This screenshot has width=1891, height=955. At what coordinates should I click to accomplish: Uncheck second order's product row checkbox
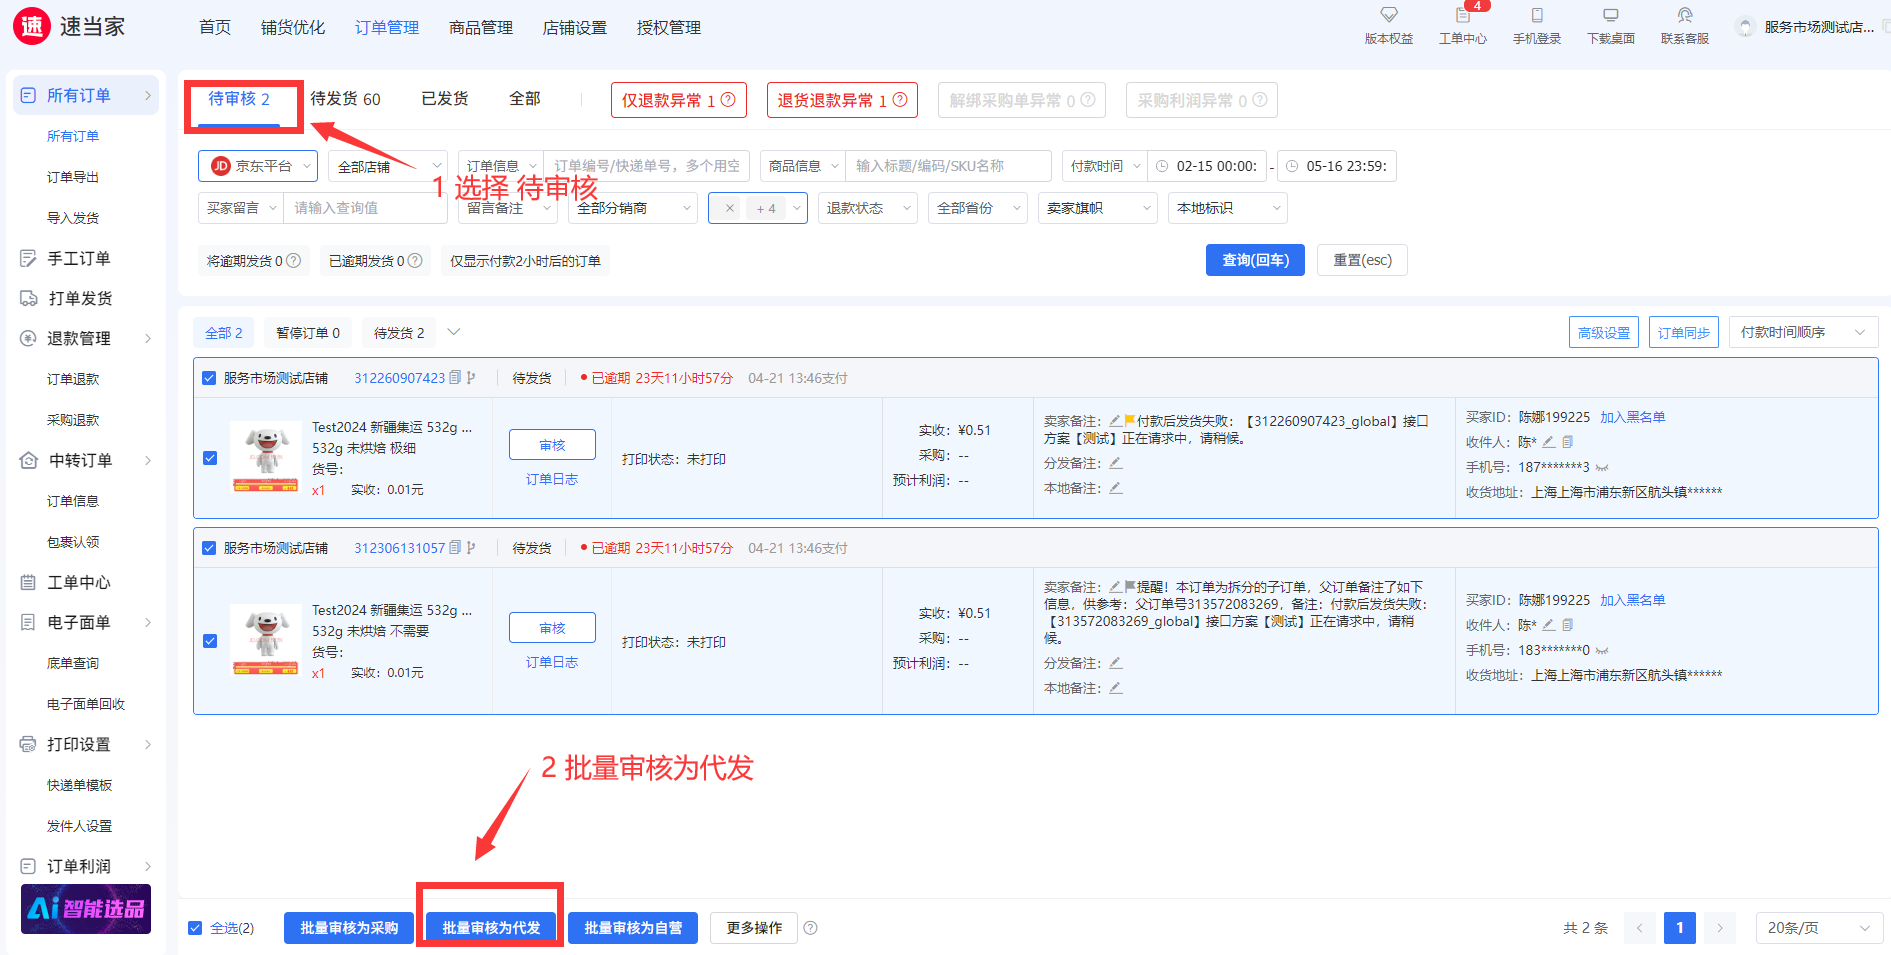(210, 641)
